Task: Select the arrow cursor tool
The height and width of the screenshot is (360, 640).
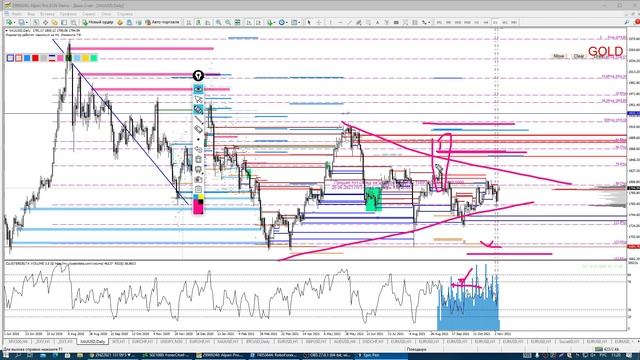Action: [309, 22]
